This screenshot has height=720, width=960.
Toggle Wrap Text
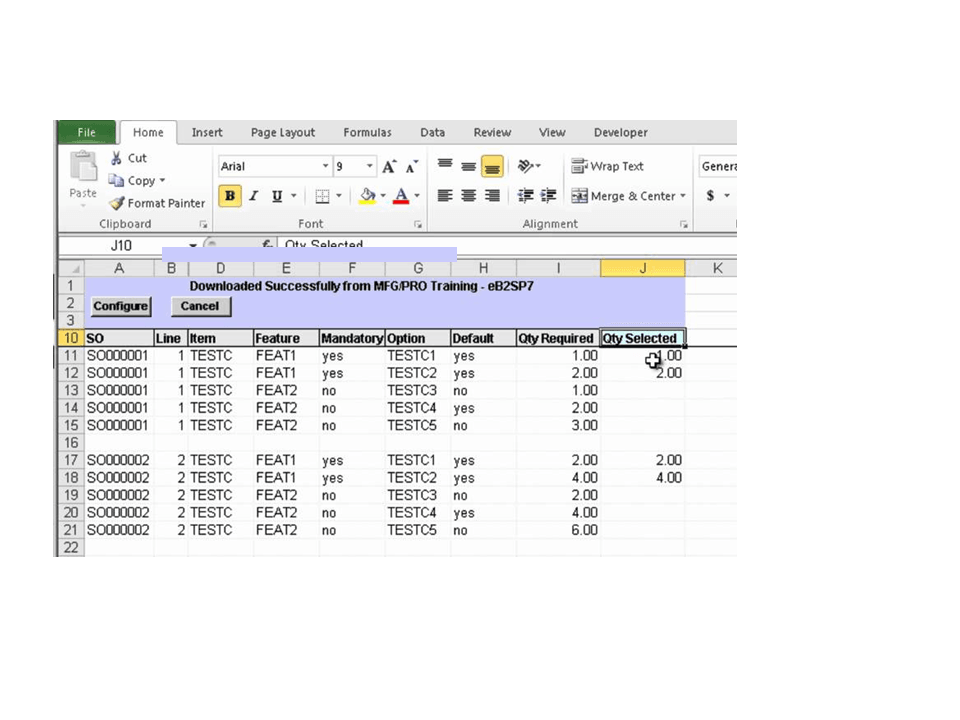pos(608,166)
